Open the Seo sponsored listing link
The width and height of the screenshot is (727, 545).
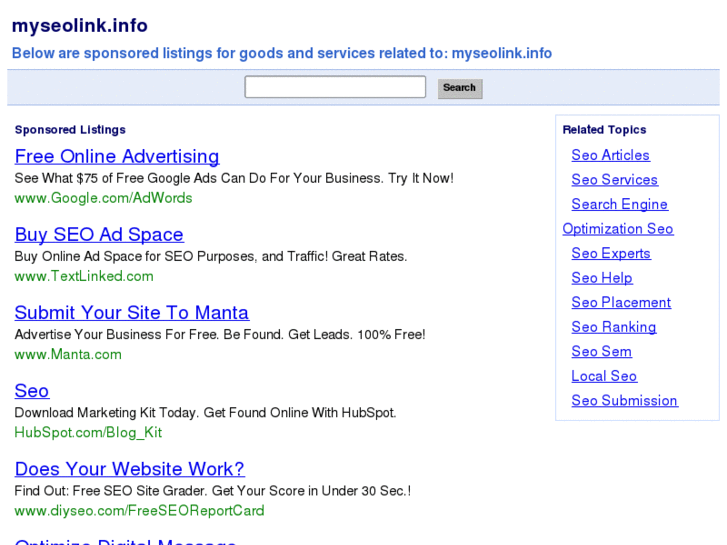32,391
